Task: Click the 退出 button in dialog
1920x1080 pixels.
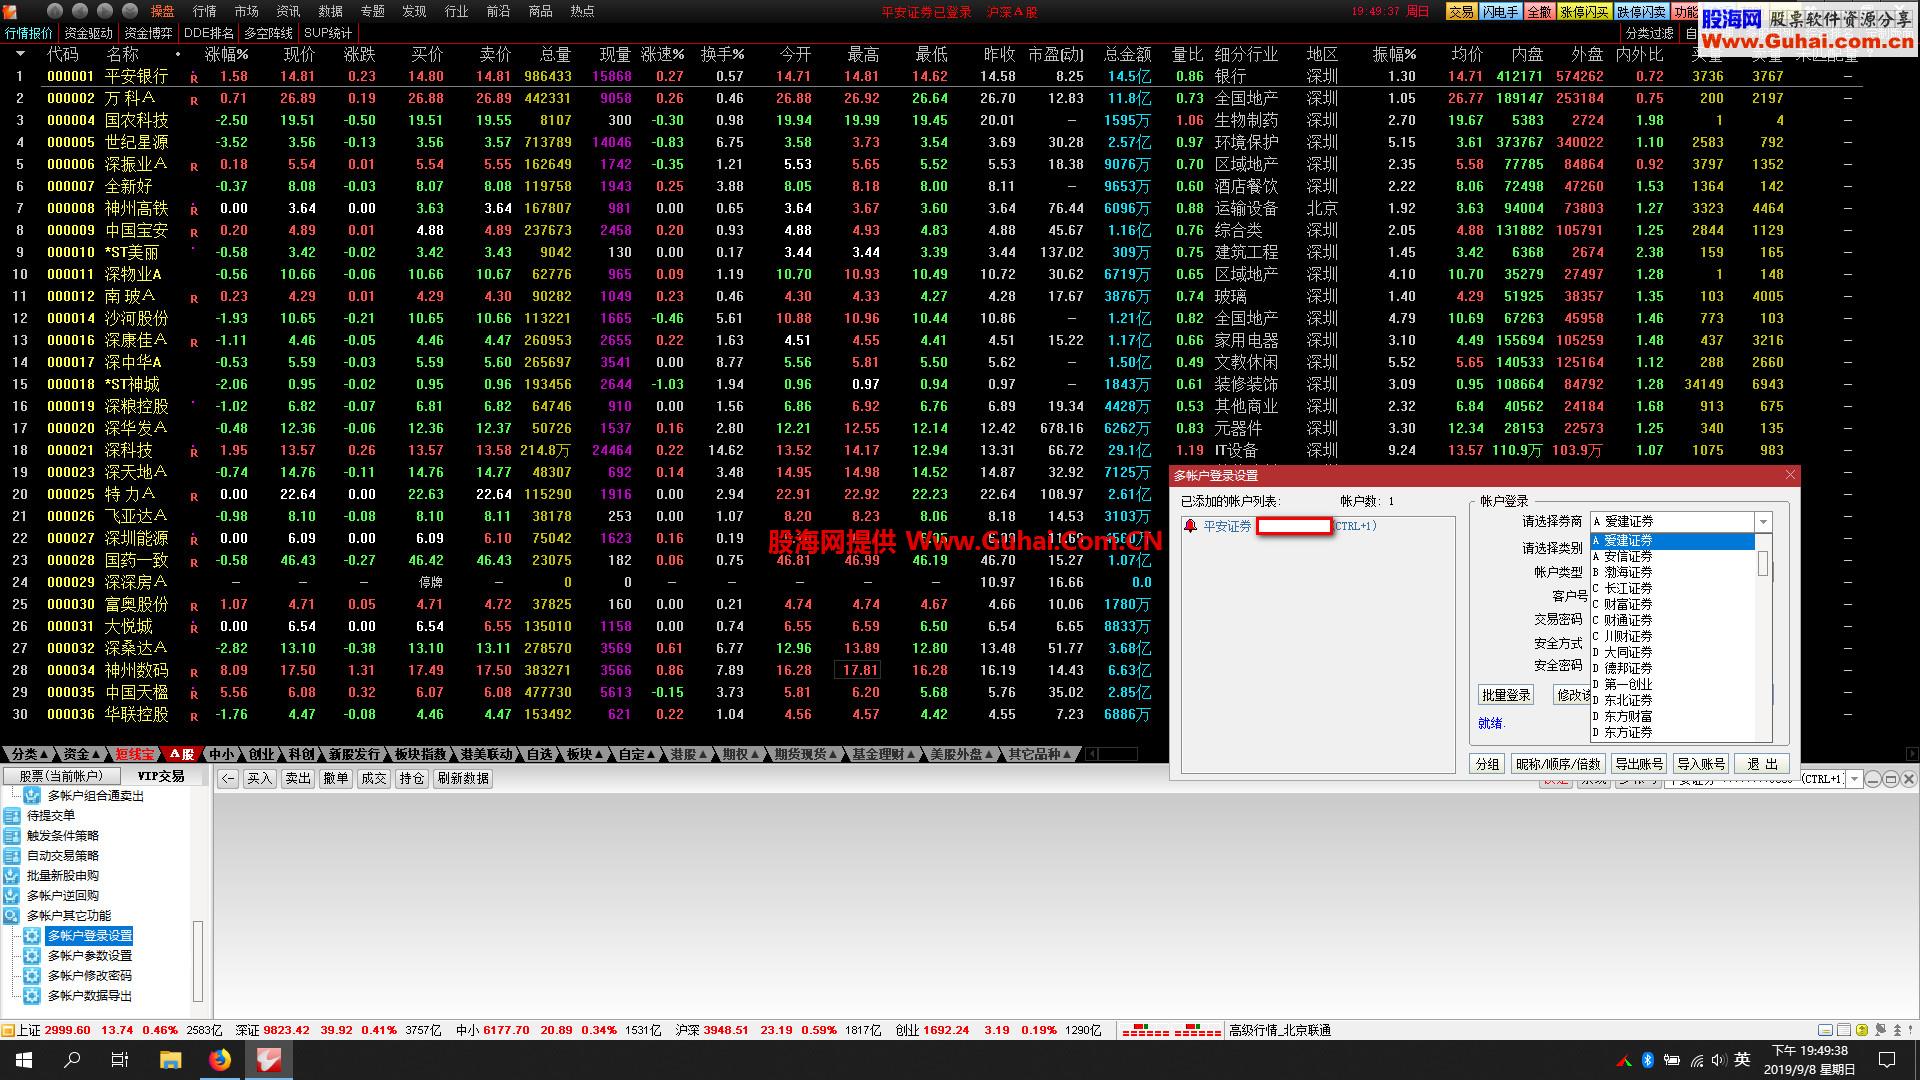Action: coord(1762,764)
